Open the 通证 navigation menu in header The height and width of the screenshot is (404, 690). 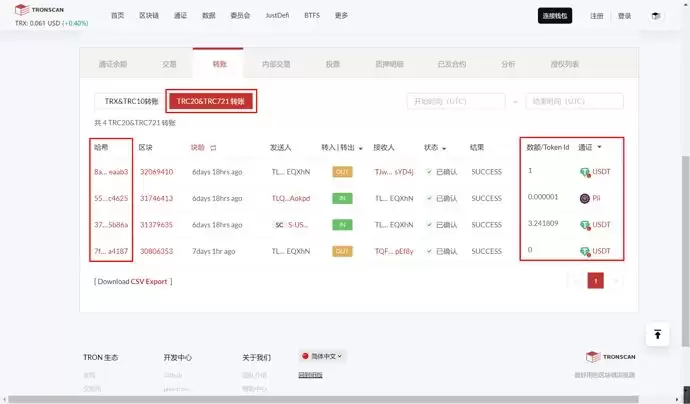pyautogui.click(x=180, y=15)
